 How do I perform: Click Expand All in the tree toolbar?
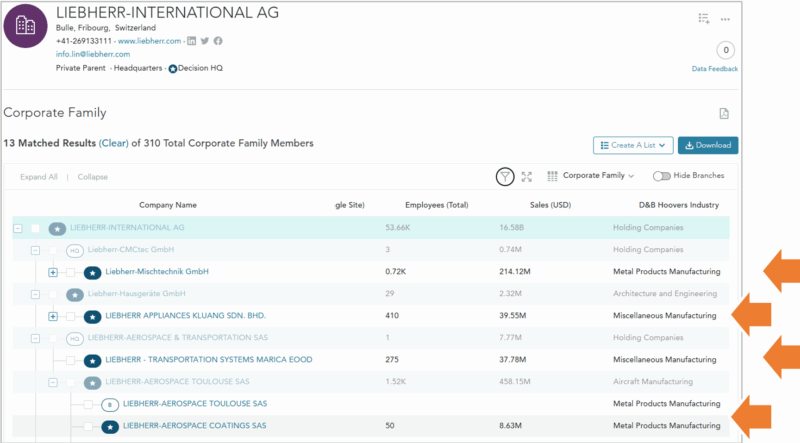point(39,177)
